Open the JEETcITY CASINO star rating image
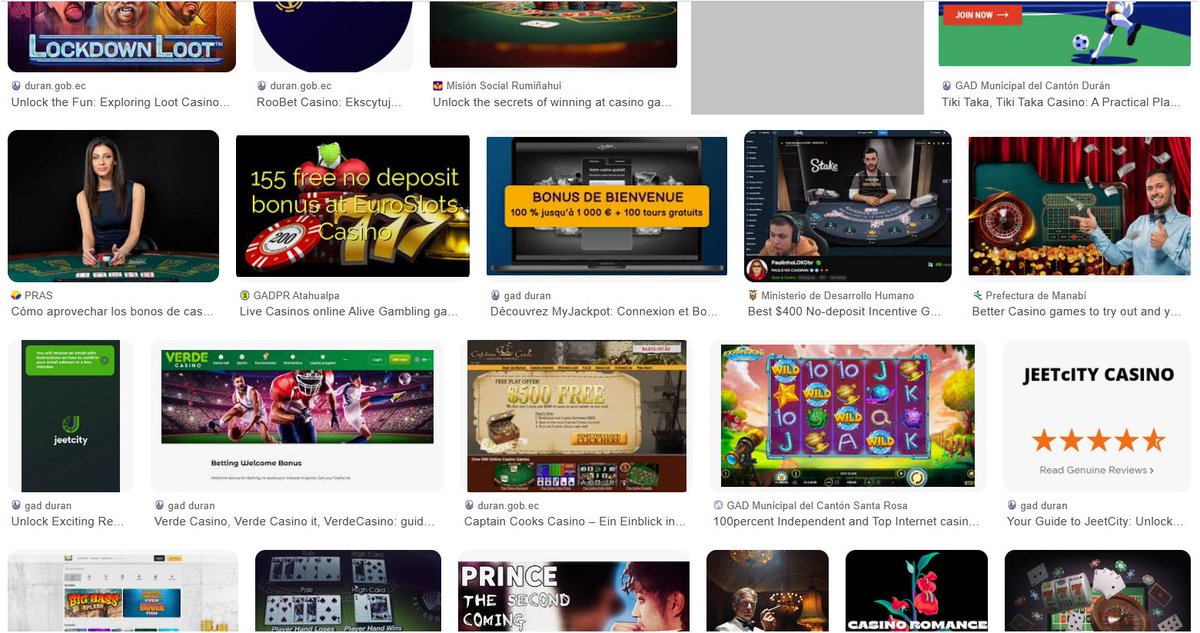This screenshot has height=633, width=1200. pos(1097,416)
